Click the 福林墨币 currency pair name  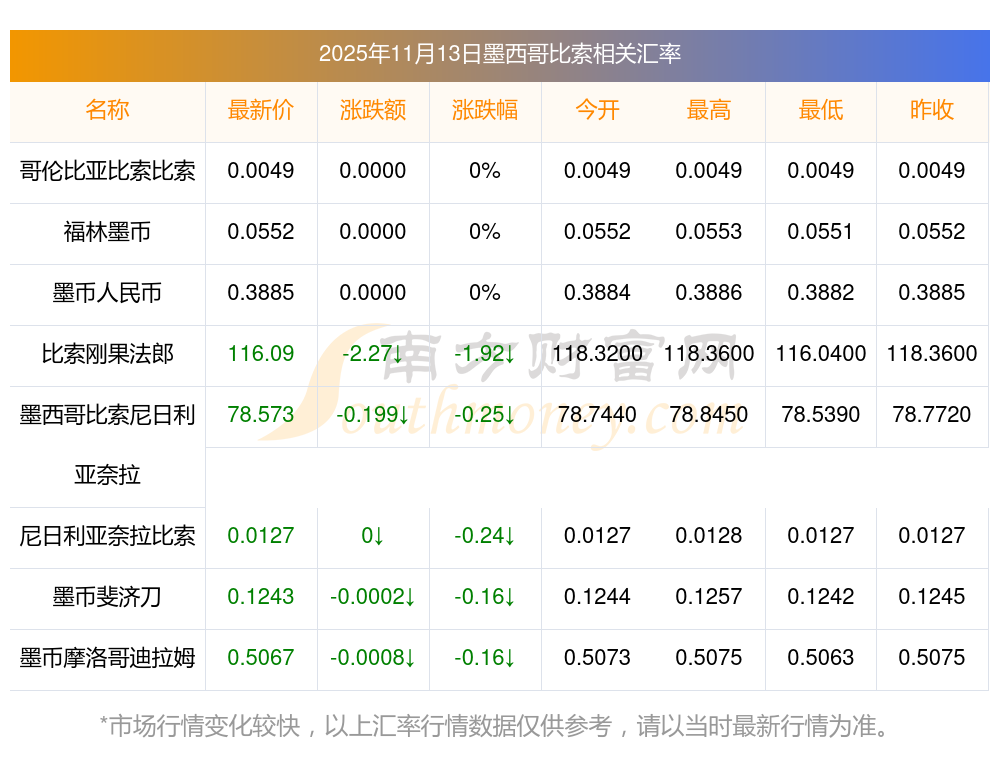107,232
